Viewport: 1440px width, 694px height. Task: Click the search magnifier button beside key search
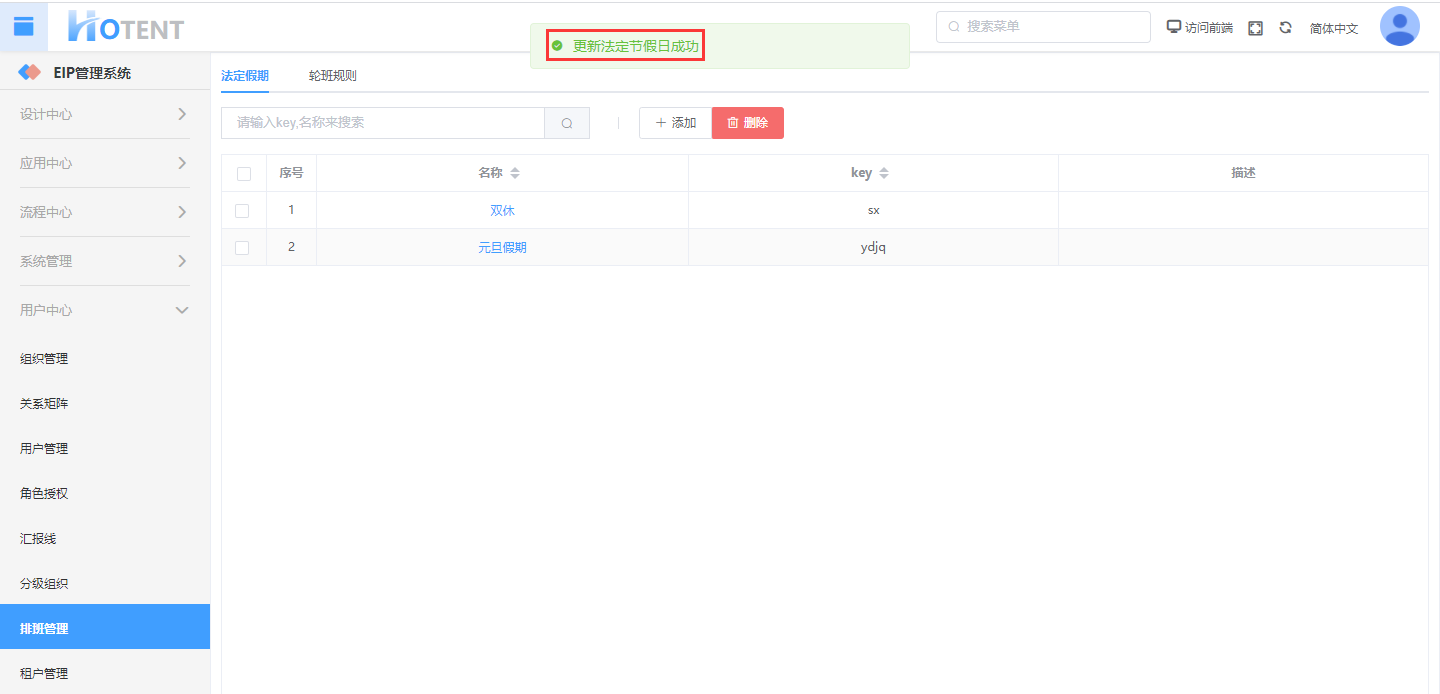(x=567, y=123)
